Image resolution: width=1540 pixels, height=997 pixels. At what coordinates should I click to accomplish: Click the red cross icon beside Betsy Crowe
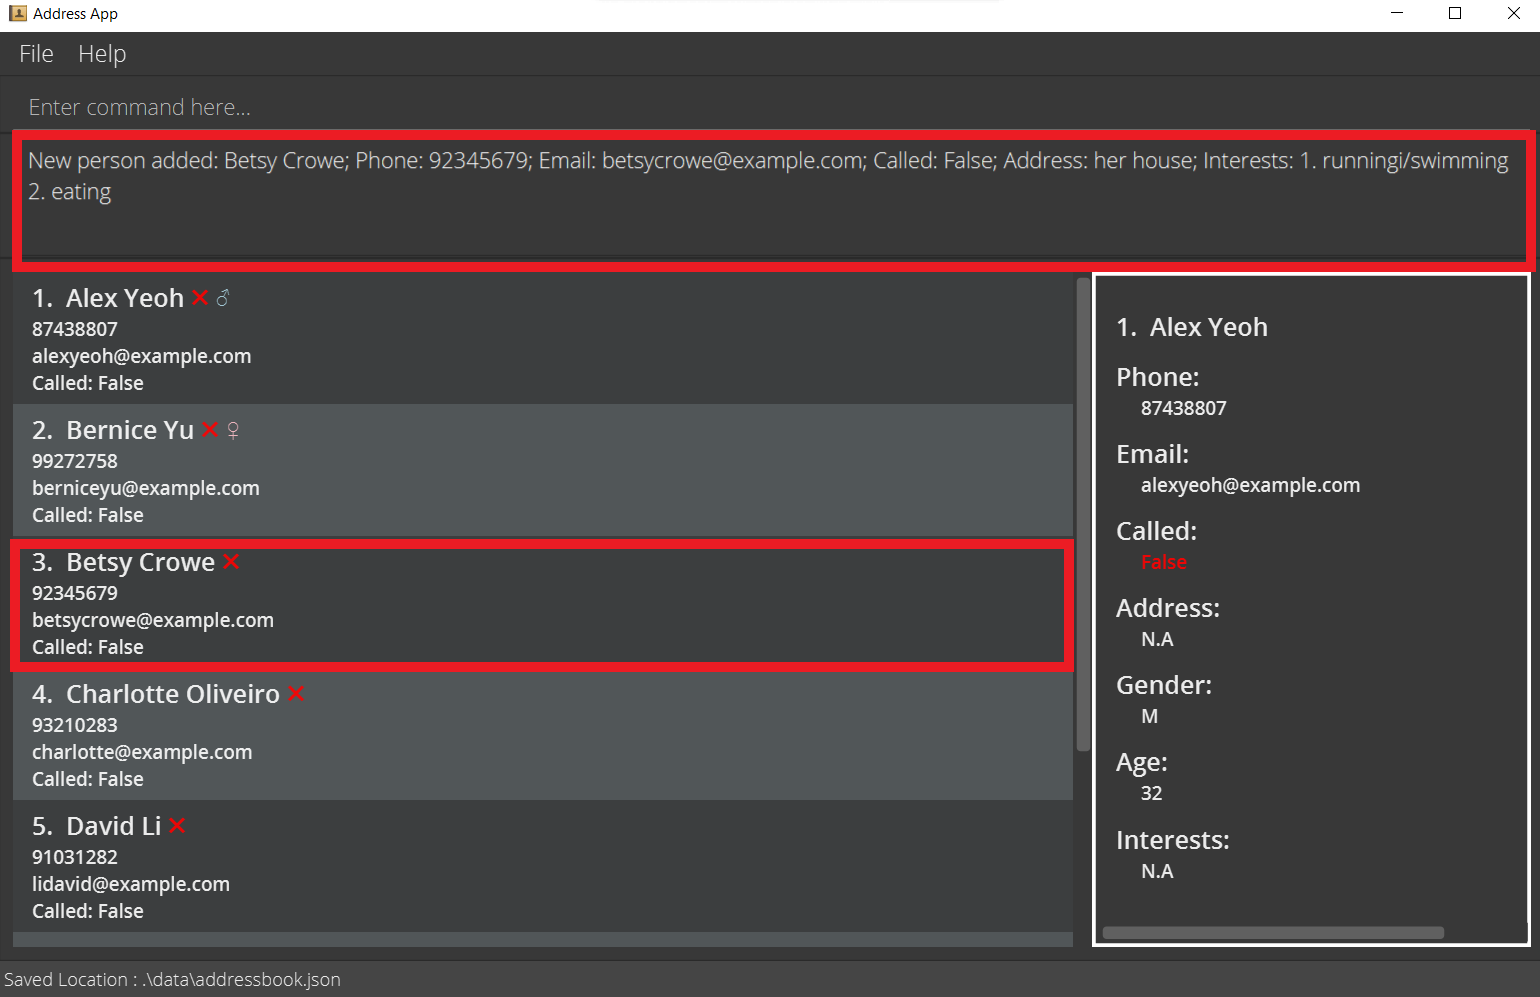click(x=231, y=562)
